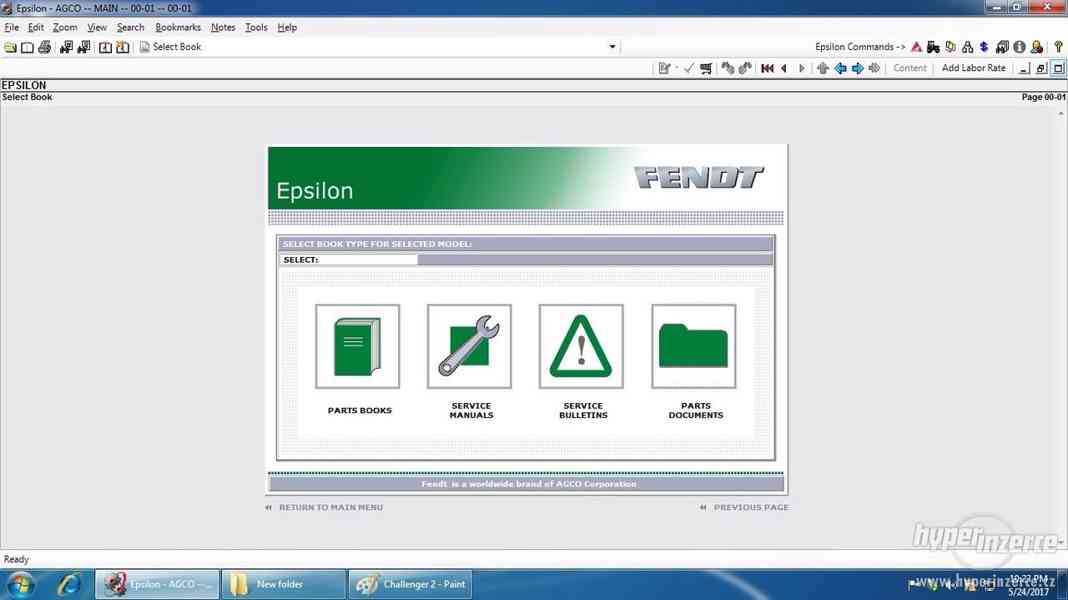The height and width of the screenshot is (600, 1068).
Task: Minimize the inner document window
Action: (x=1024, y=68)
